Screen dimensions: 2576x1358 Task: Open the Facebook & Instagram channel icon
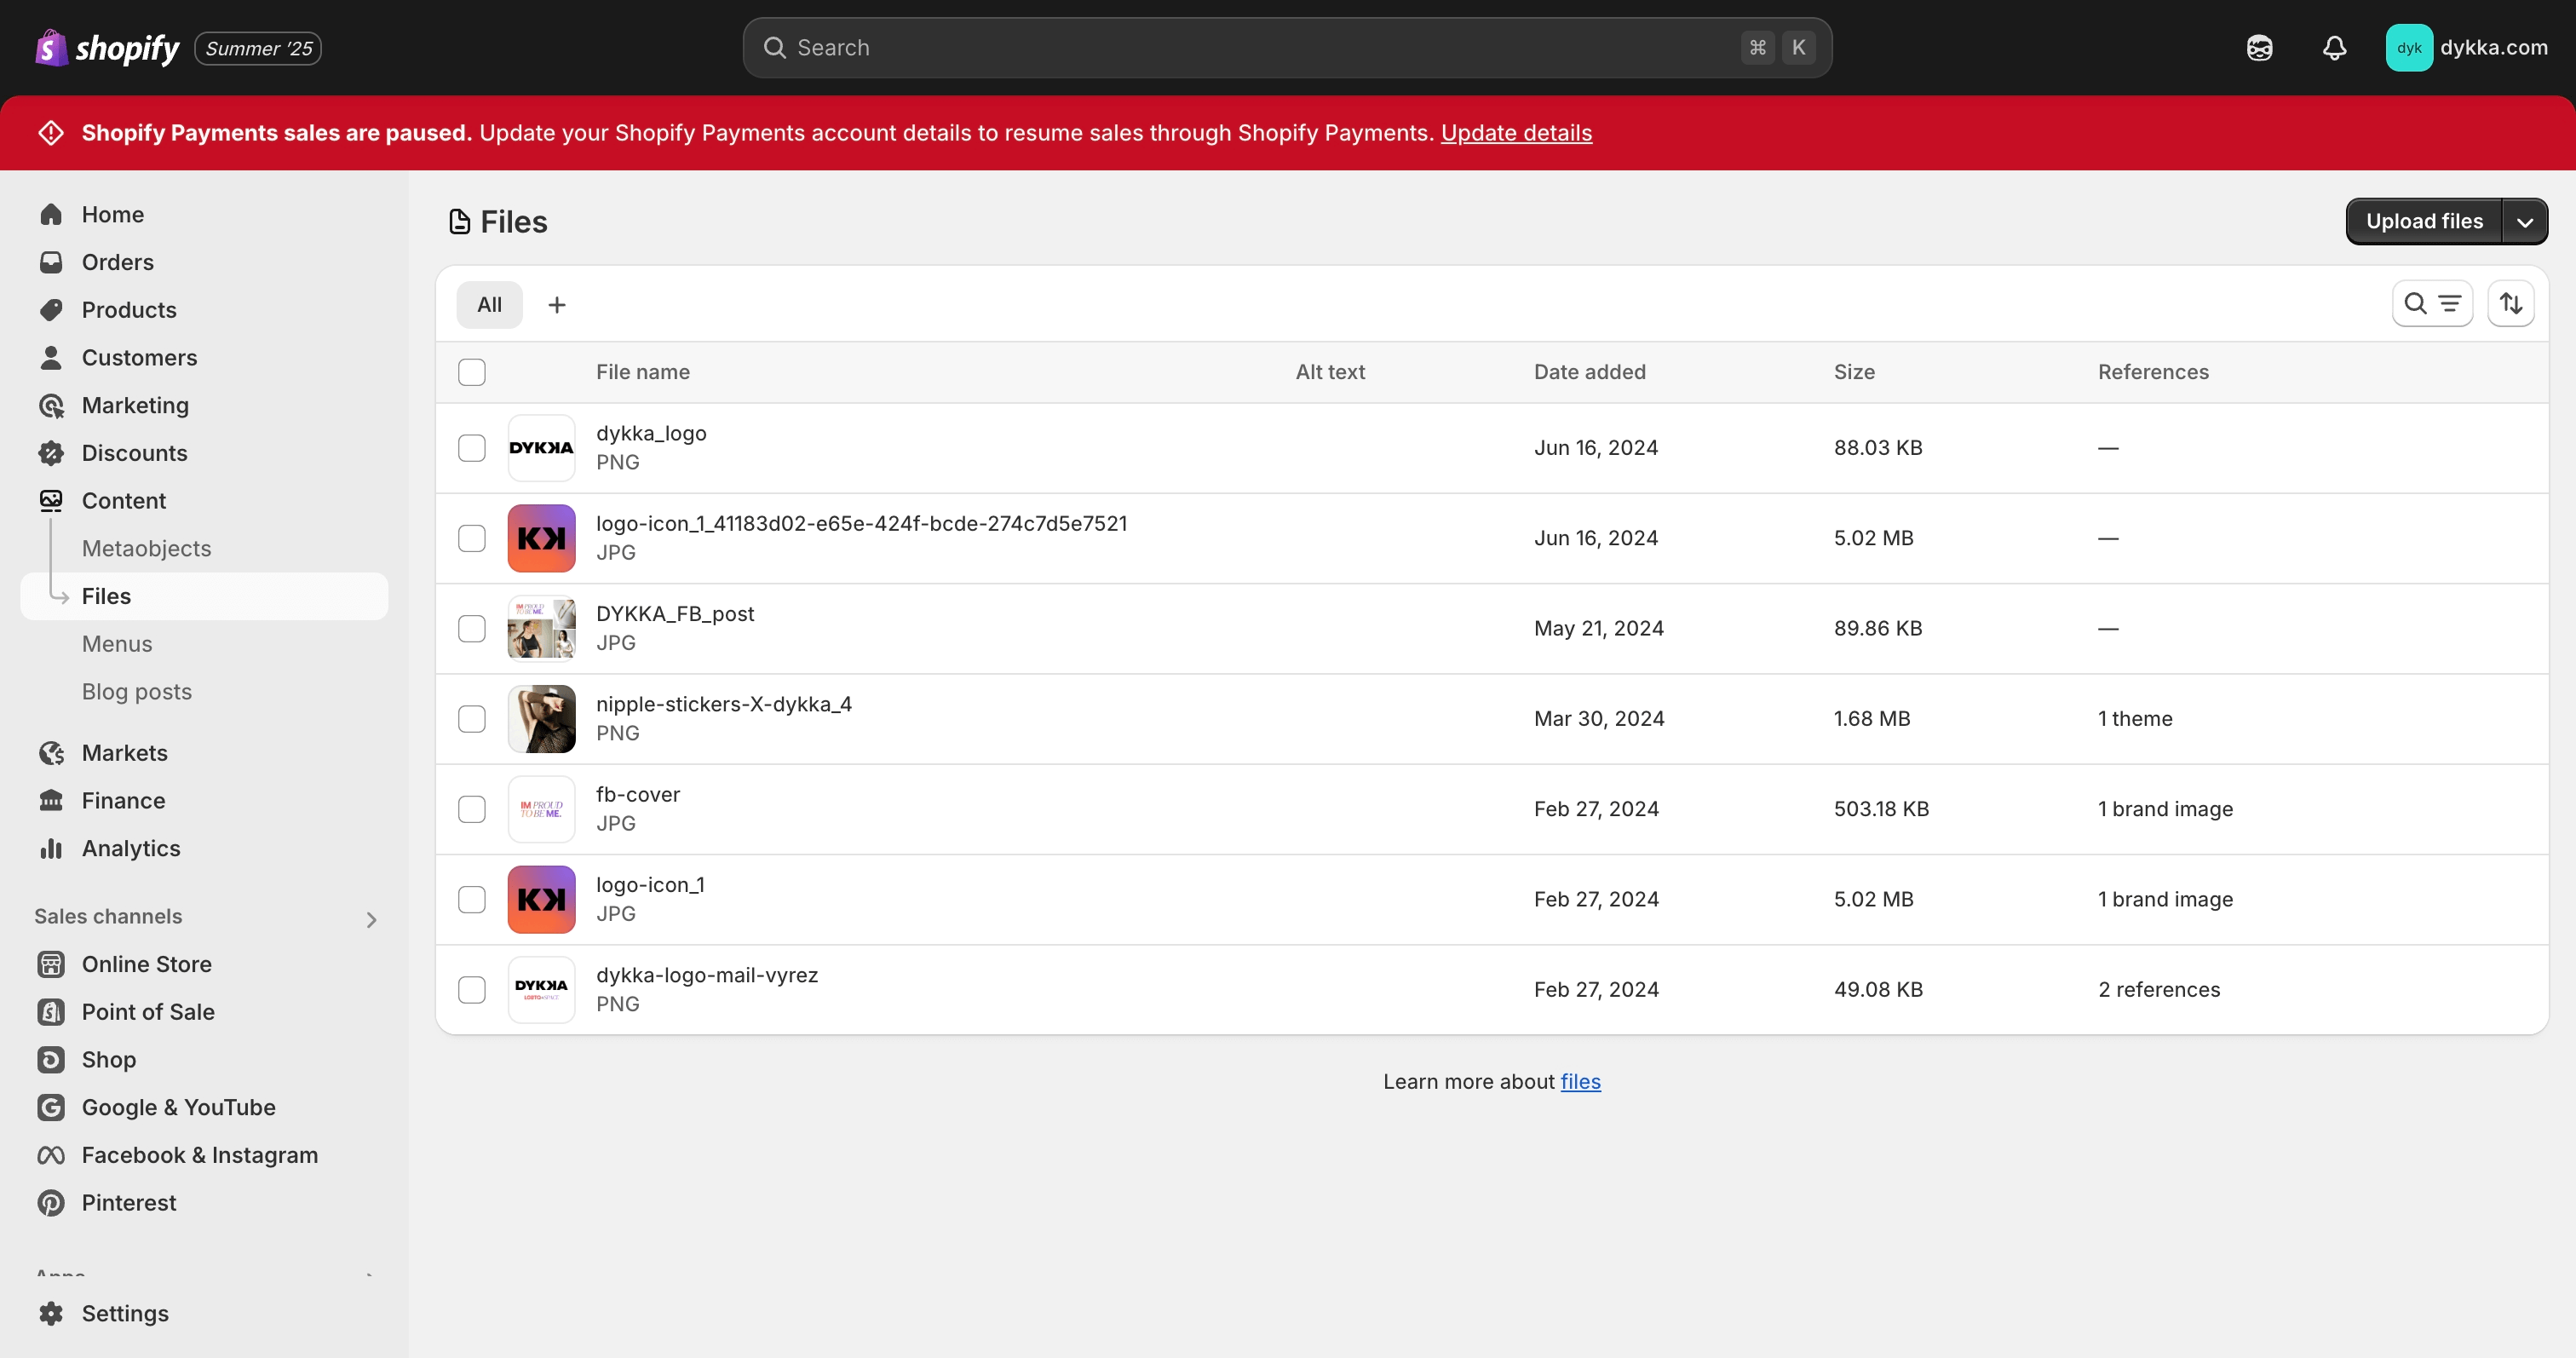(51, 1155)
